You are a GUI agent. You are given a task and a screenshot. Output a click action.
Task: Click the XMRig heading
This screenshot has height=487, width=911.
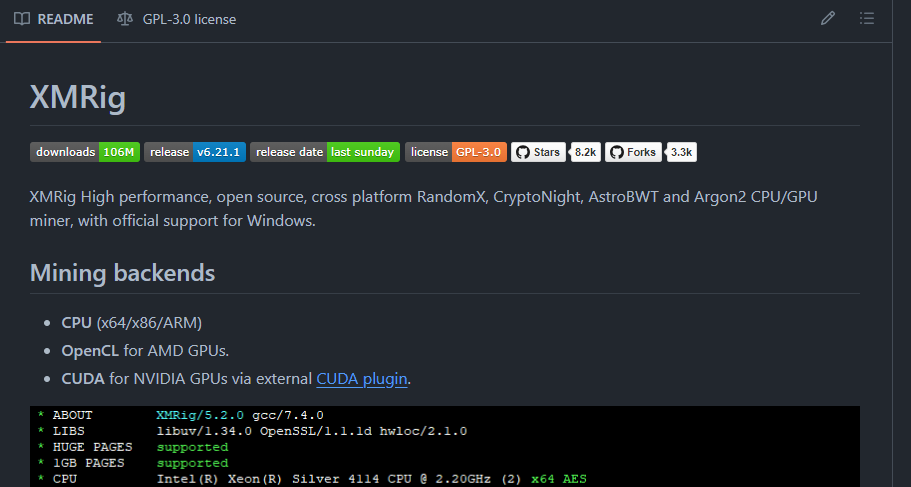(78, 96)
